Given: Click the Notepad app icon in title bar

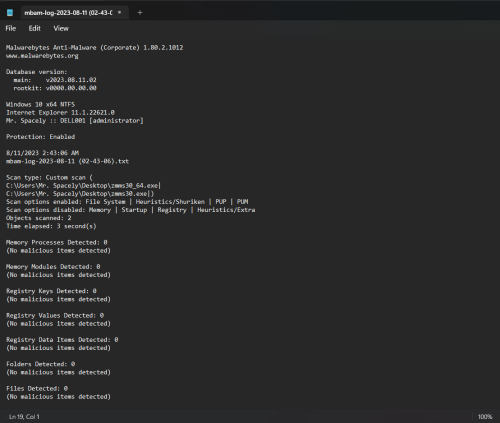Looking at the screenshot, I should pos(10,13).
